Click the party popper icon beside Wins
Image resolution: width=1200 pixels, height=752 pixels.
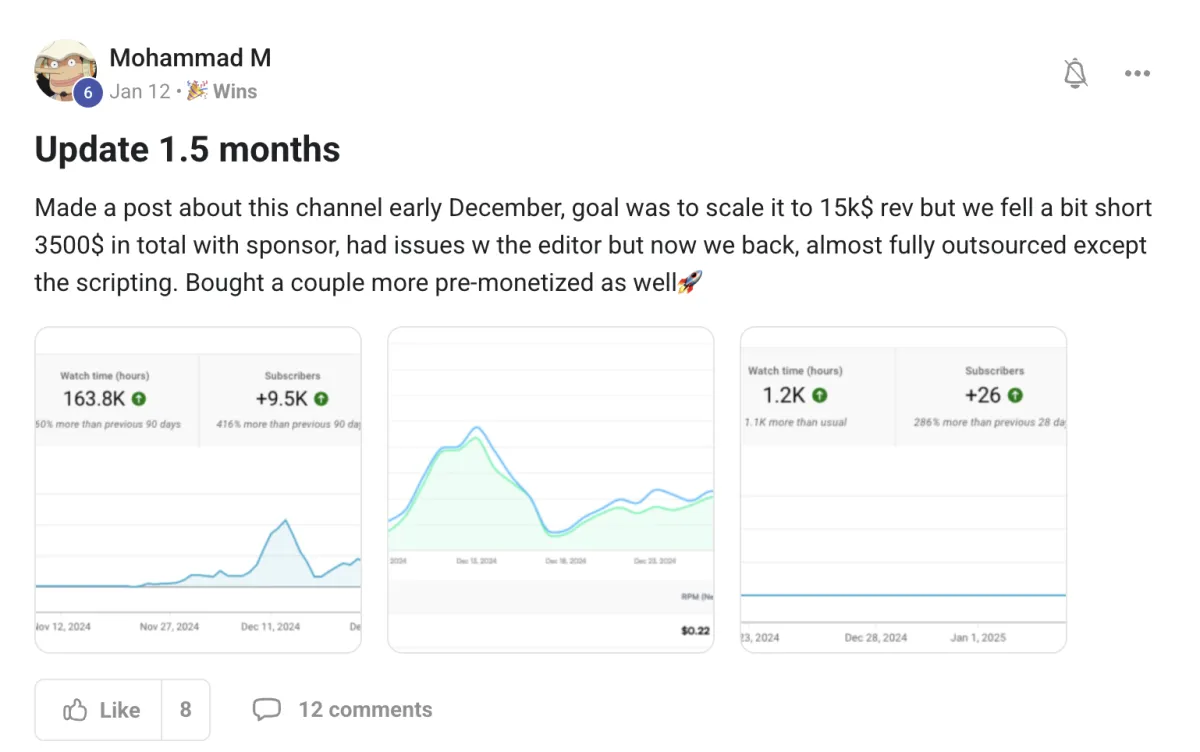click(197, 91)
